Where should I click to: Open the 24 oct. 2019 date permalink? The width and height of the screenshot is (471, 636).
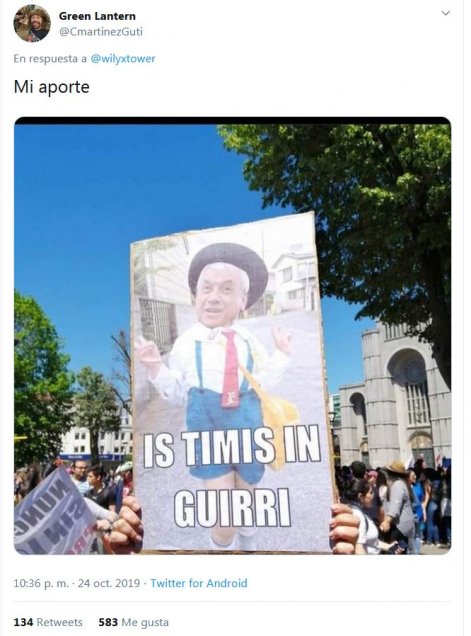(109, 583)
